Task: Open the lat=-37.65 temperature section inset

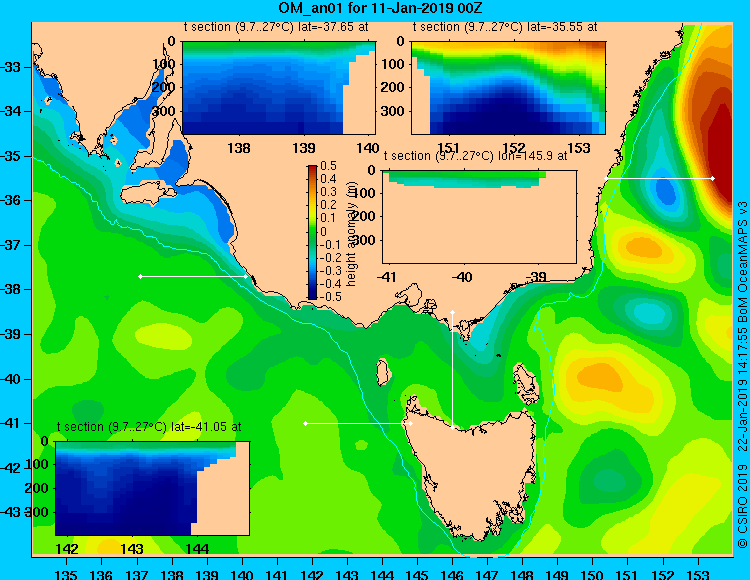Action: 279,88
